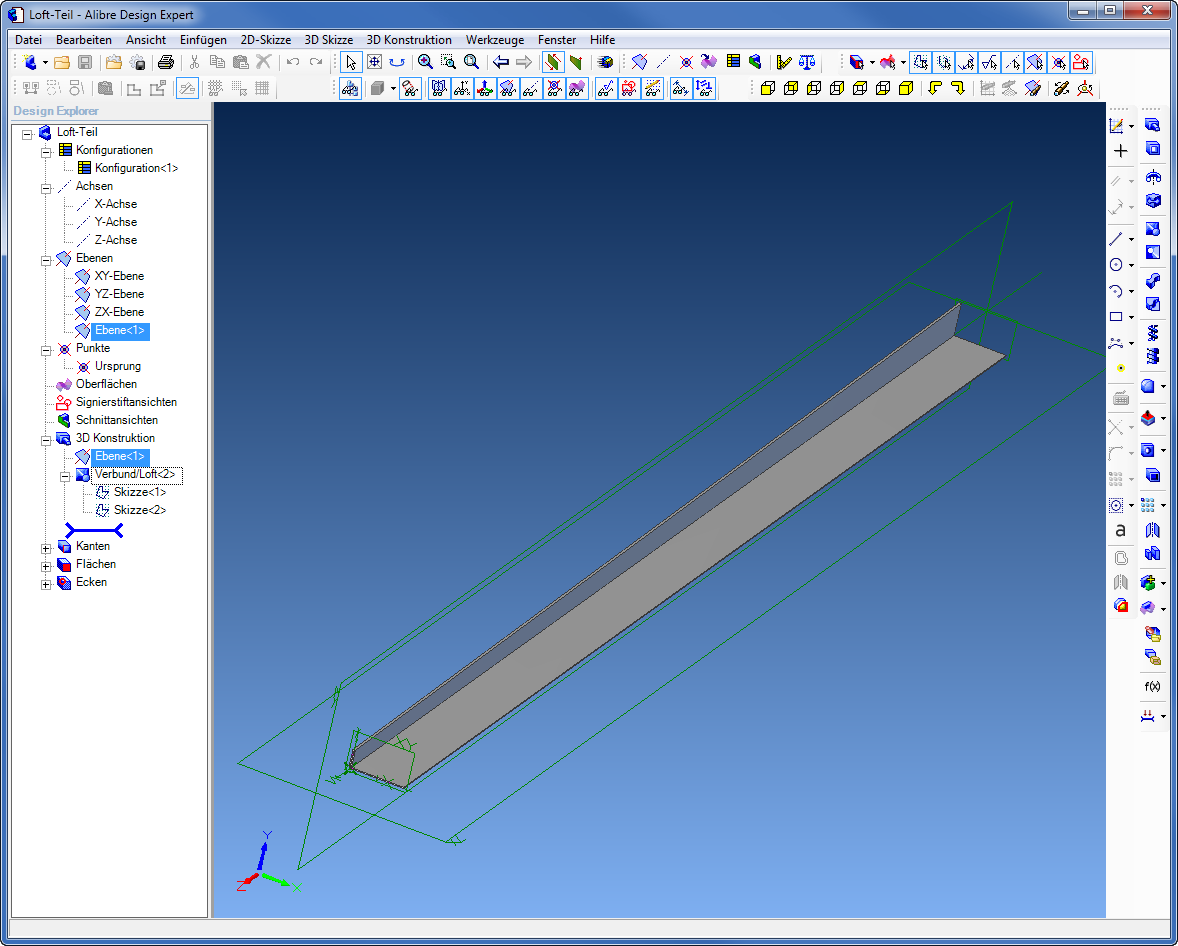This screenshot has height=946, width=1178.
Task: Click the last yellow cube view icon
Action: point(906,89)
